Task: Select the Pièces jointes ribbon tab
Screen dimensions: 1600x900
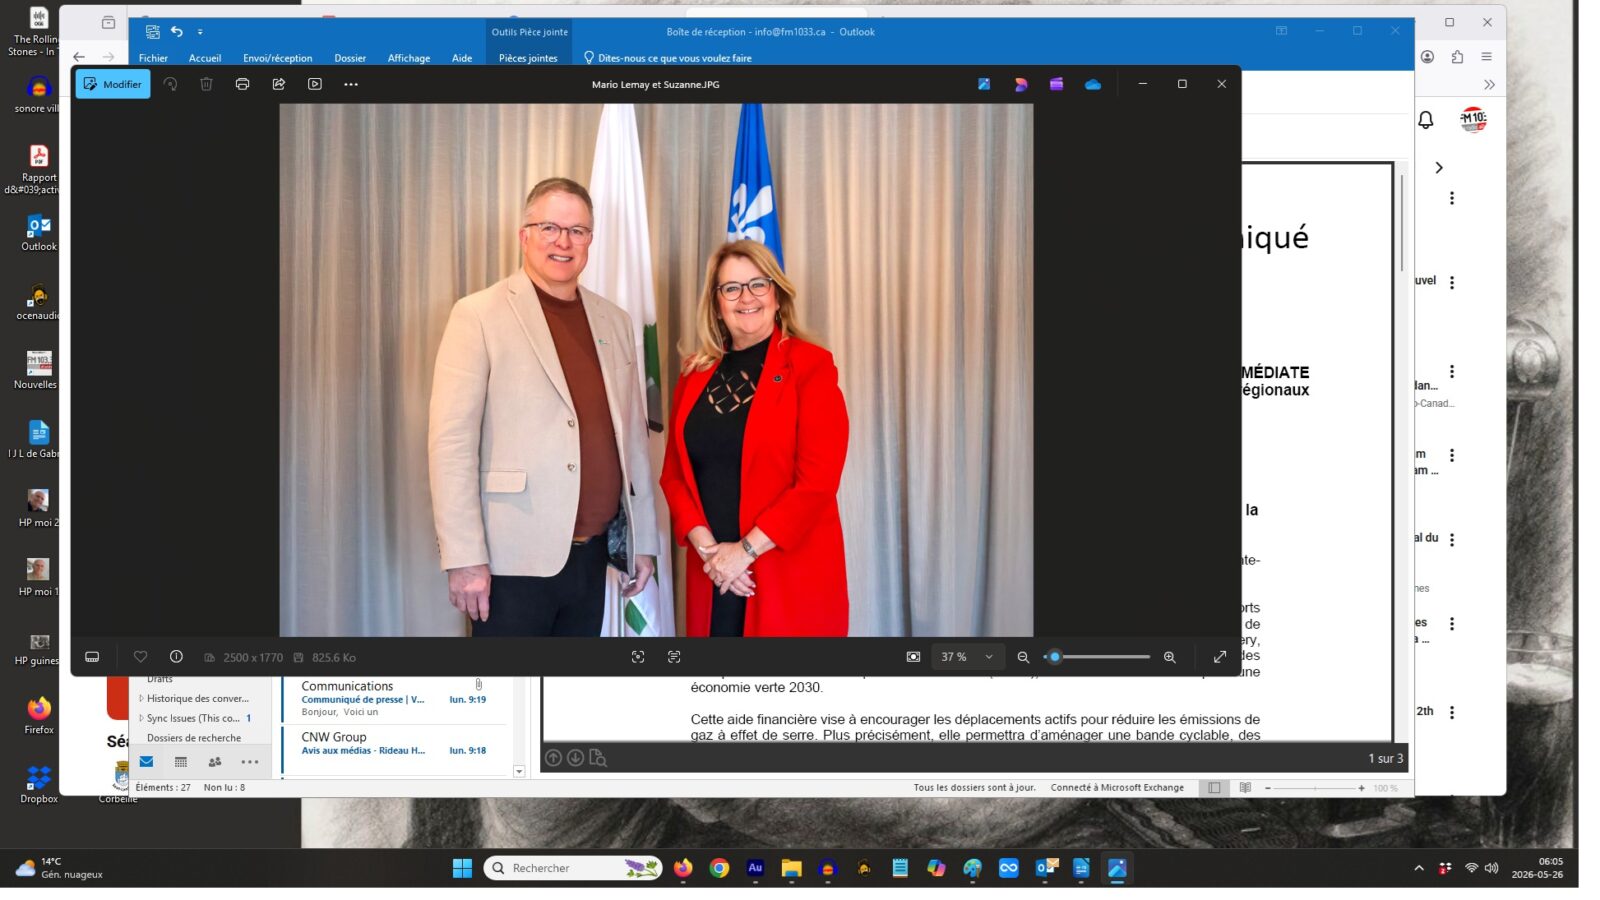Action: [x=528, y=58]
